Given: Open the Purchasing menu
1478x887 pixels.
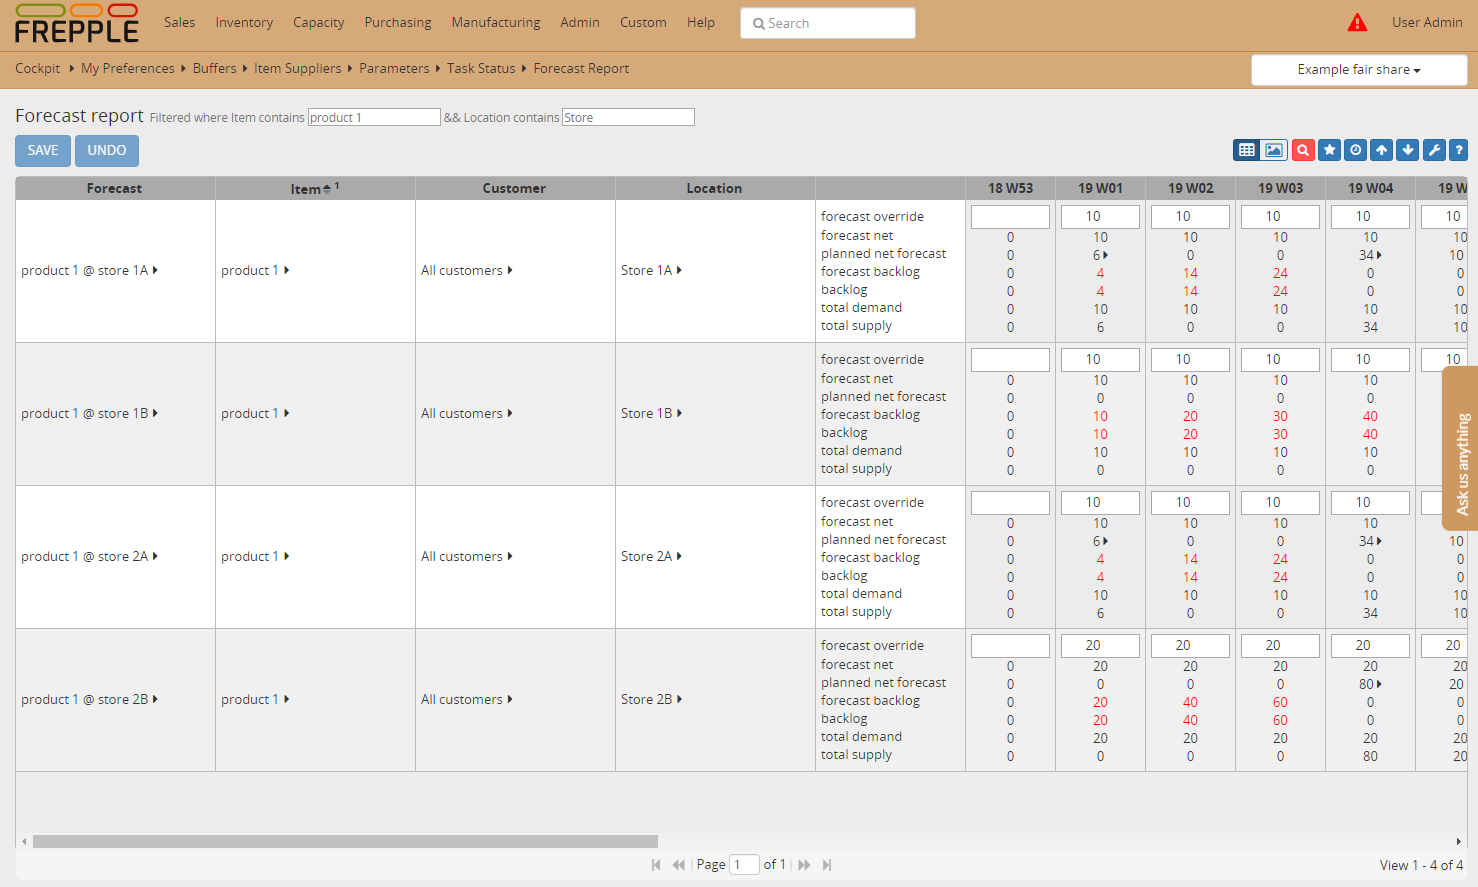Looking at the screenshot, I should [x=397, y=22].
